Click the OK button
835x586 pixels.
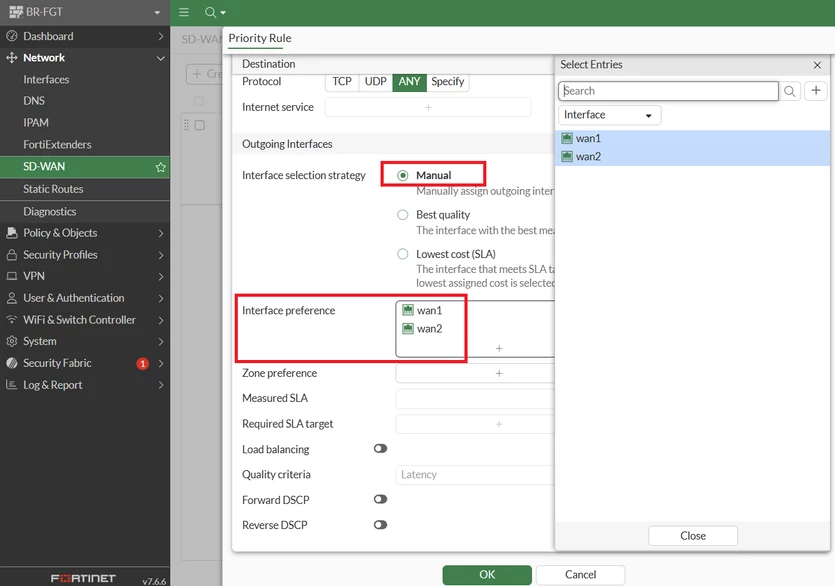coord(487,575)
